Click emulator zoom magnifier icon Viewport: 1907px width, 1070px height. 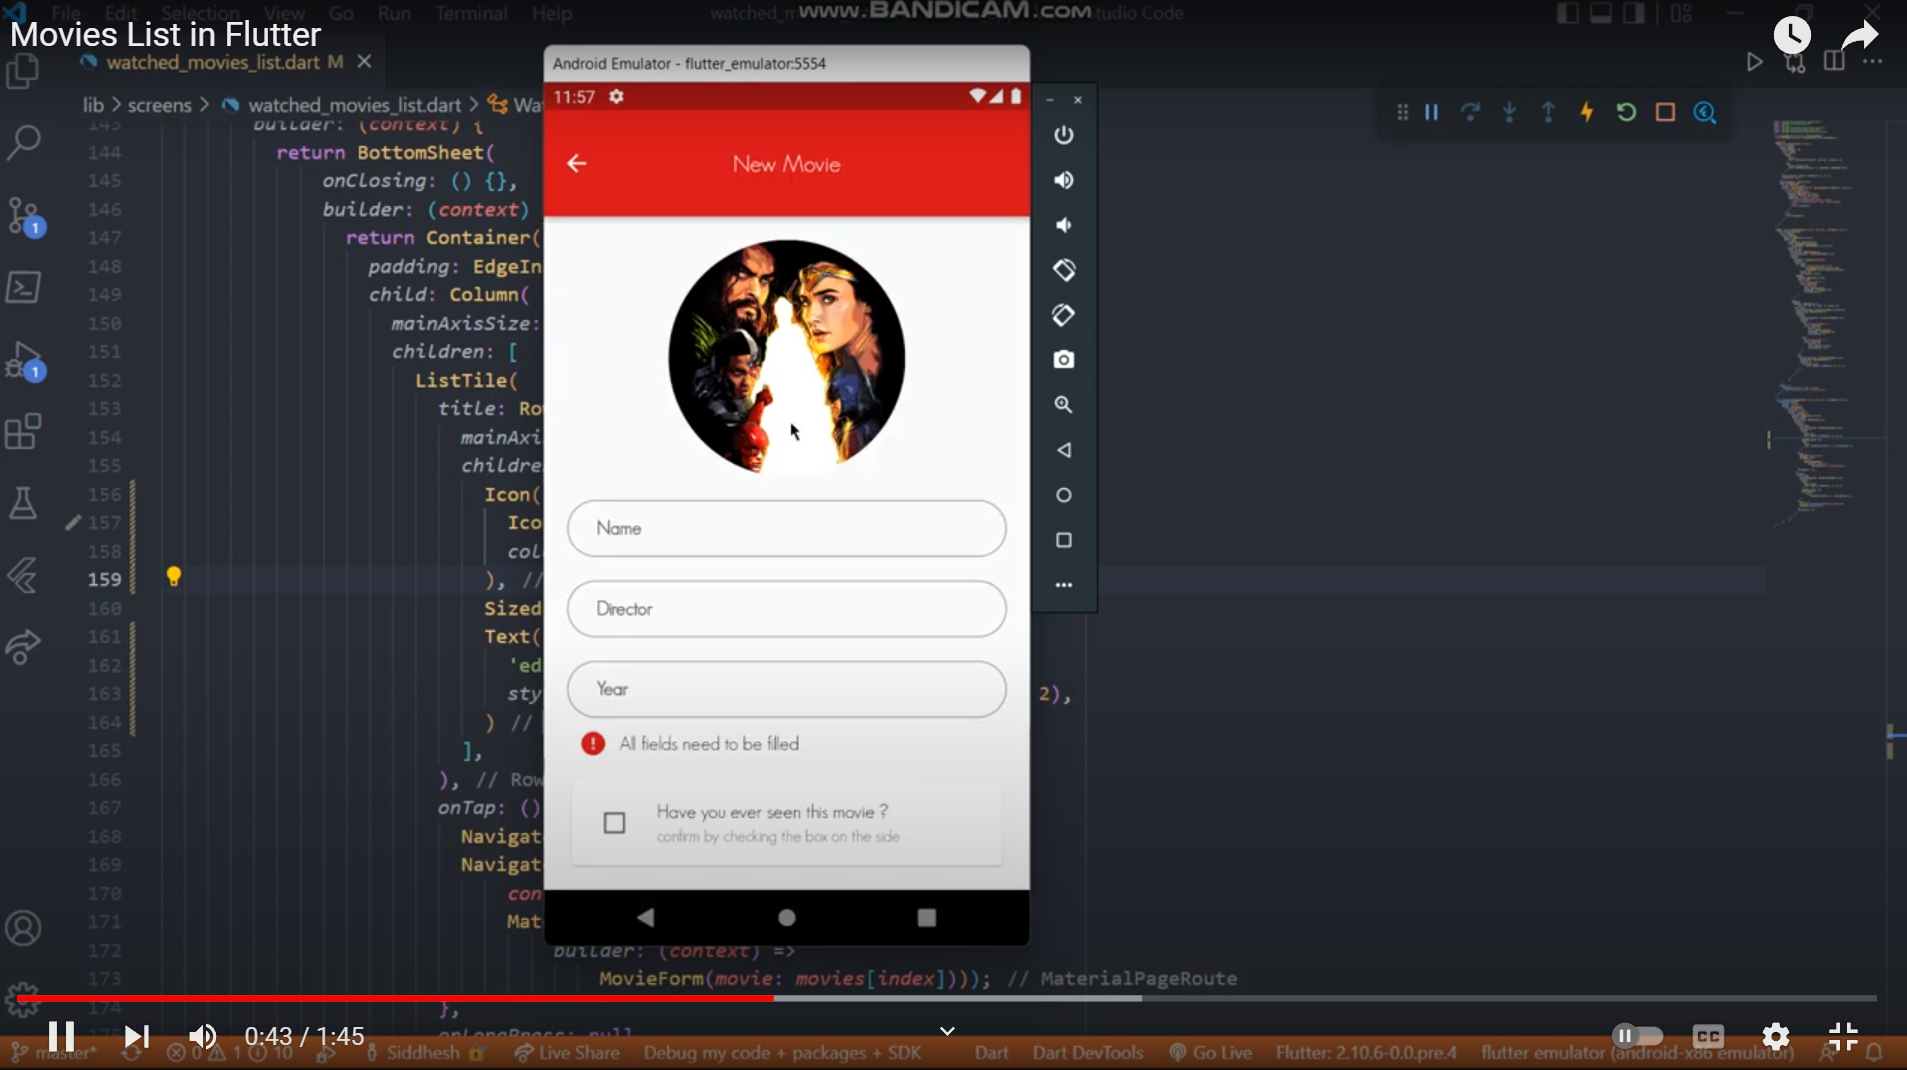[1064, 405]
